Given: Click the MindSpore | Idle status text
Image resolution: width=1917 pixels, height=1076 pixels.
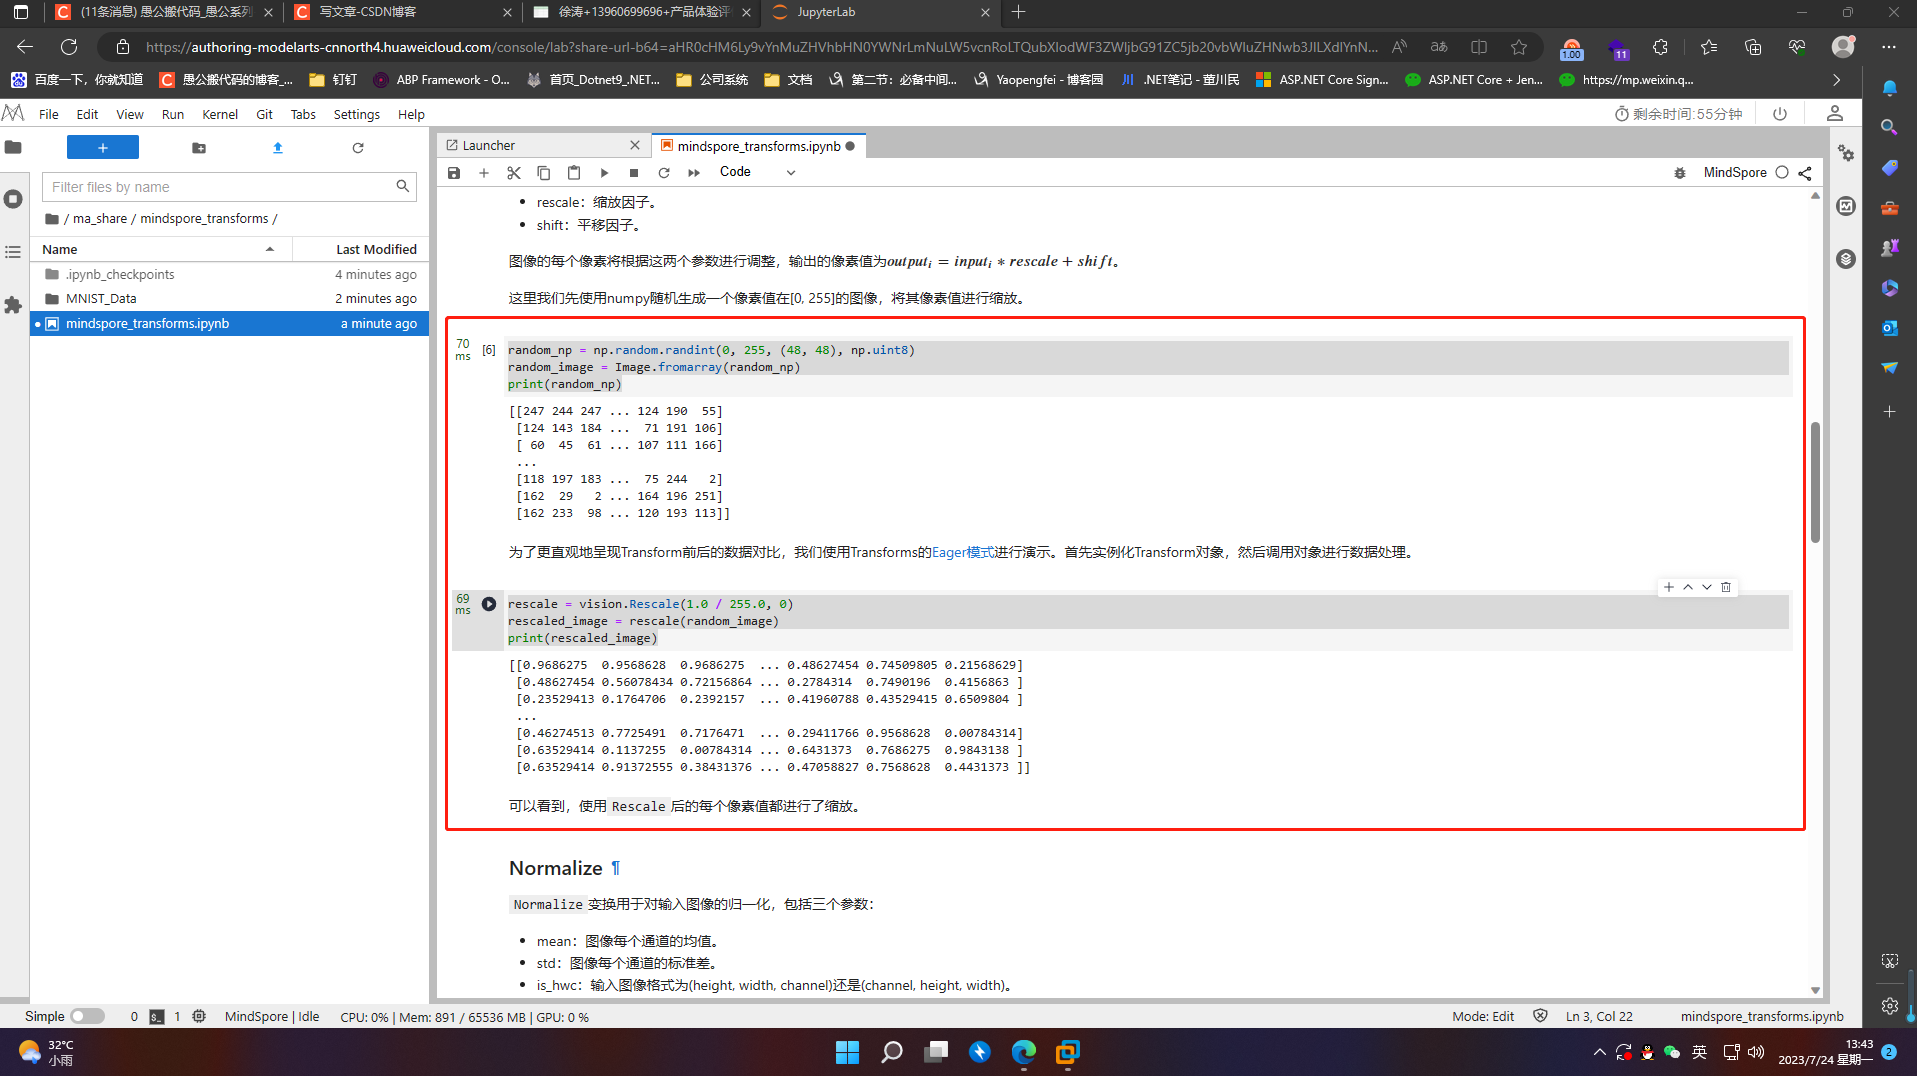Looking at the screenshot, I should (272, 1016).
